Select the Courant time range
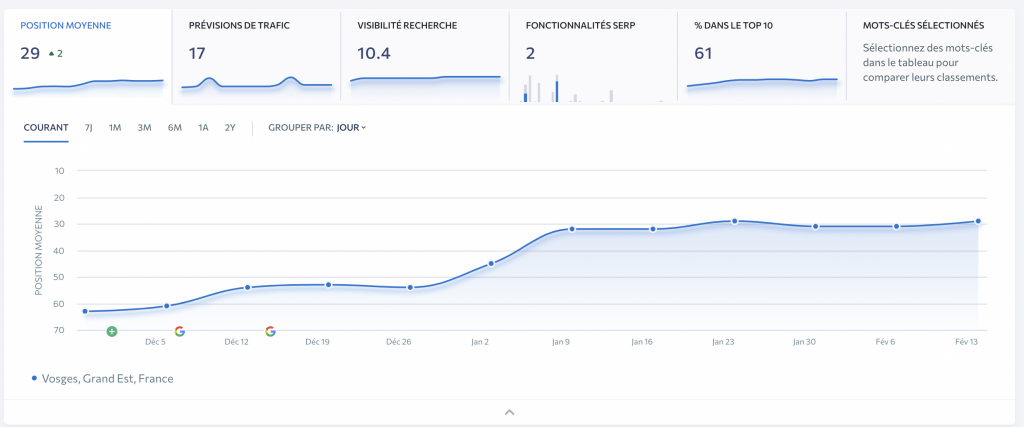Screen dimensions: 1024x427 click(x=46, y=128)
